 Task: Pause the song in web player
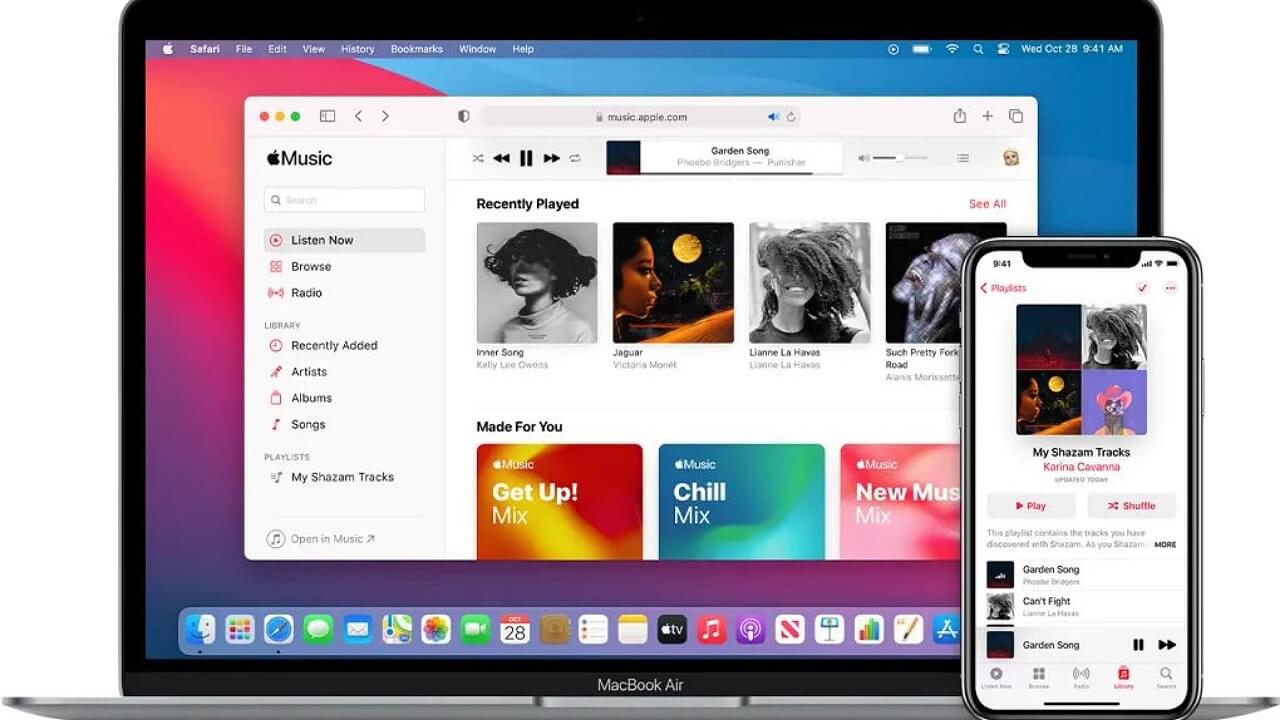(526, 158)
